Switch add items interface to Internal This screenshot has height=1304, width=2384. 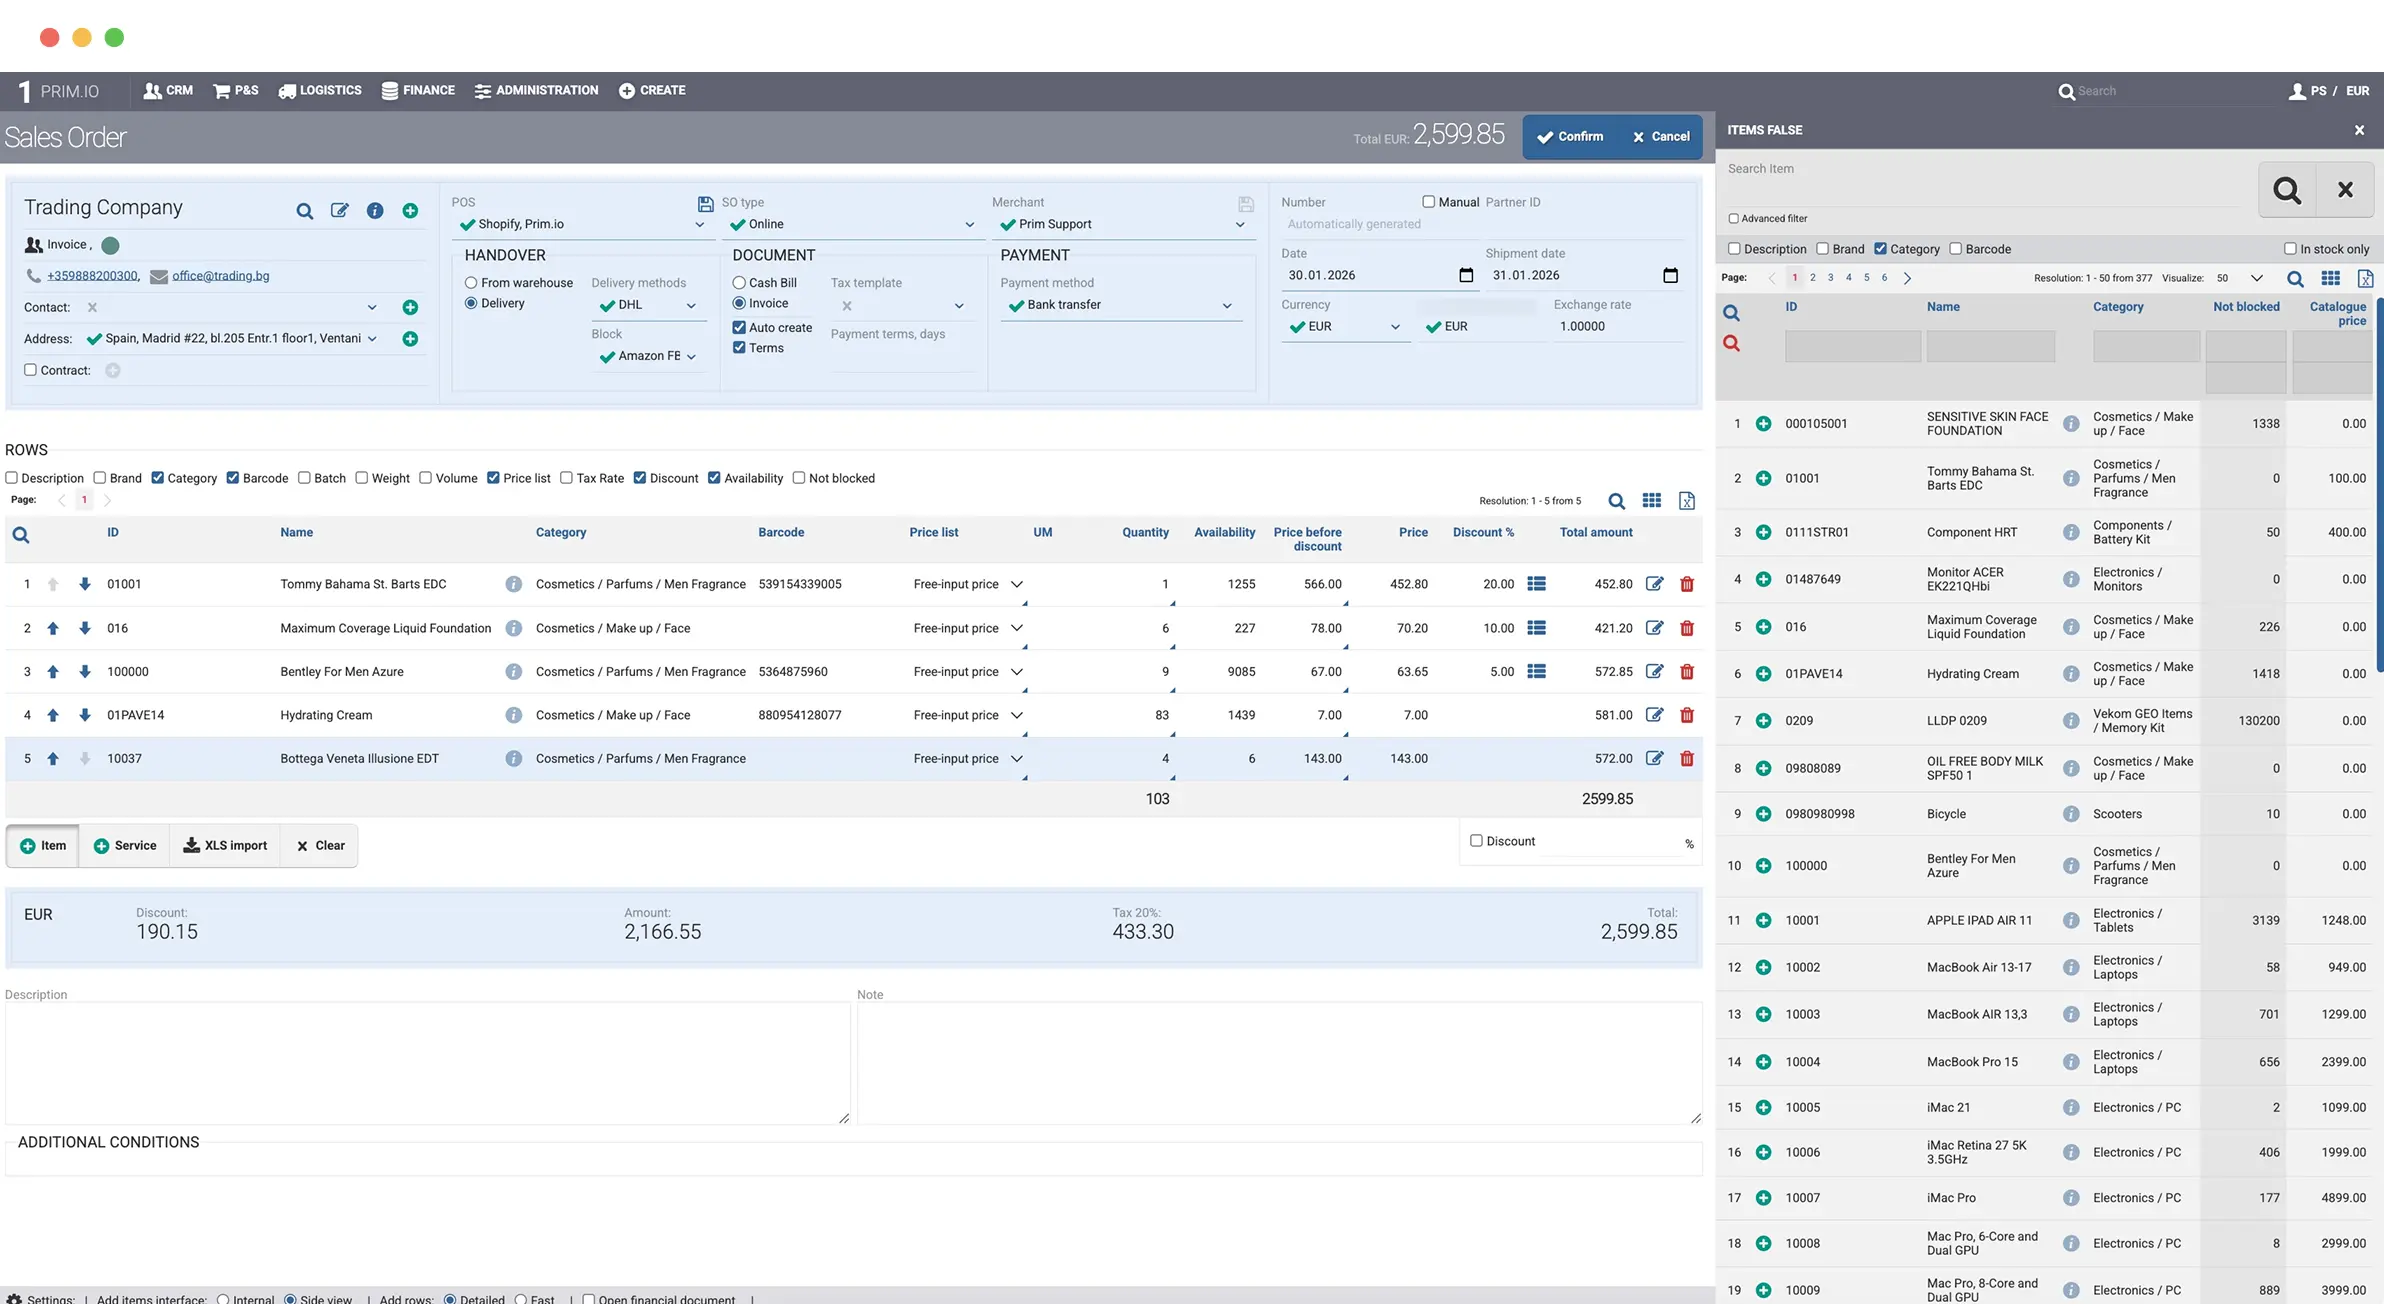223,1299
